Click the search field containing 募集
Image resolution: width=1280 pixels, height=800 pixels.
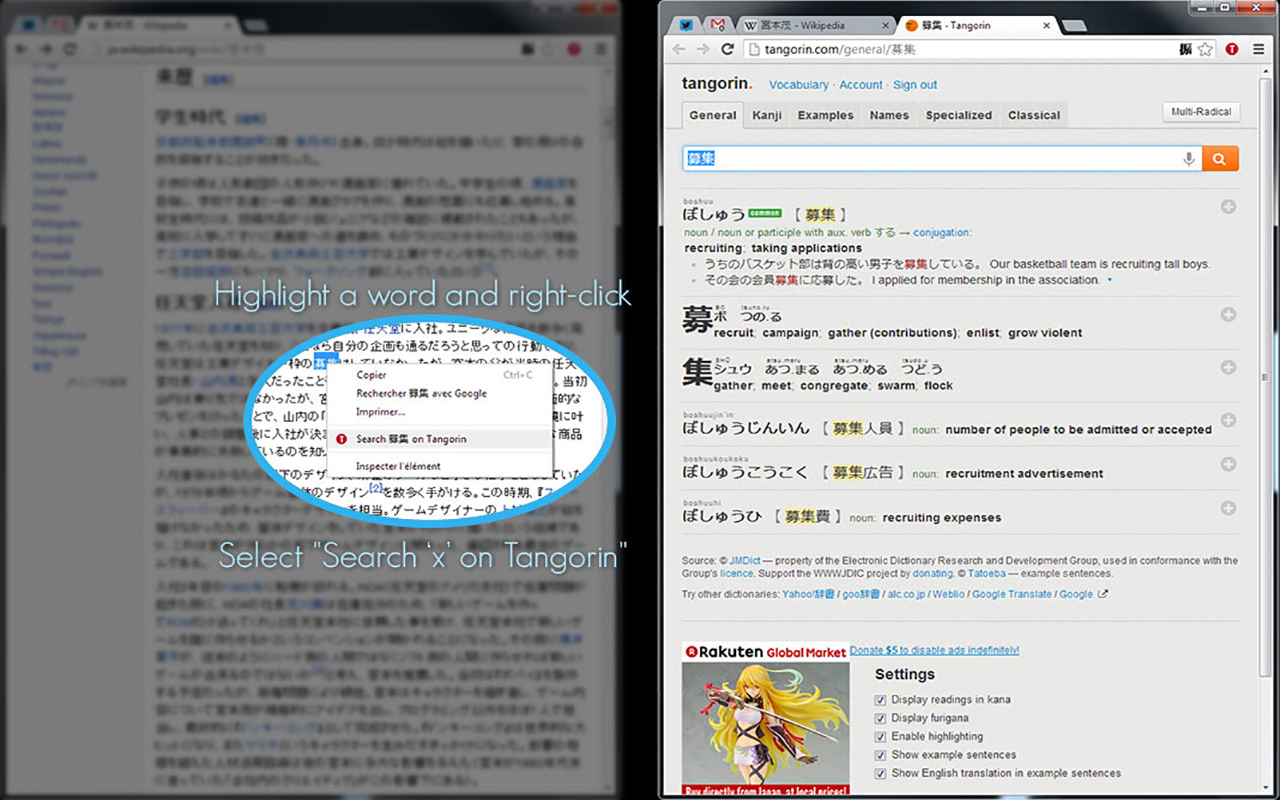940,159
